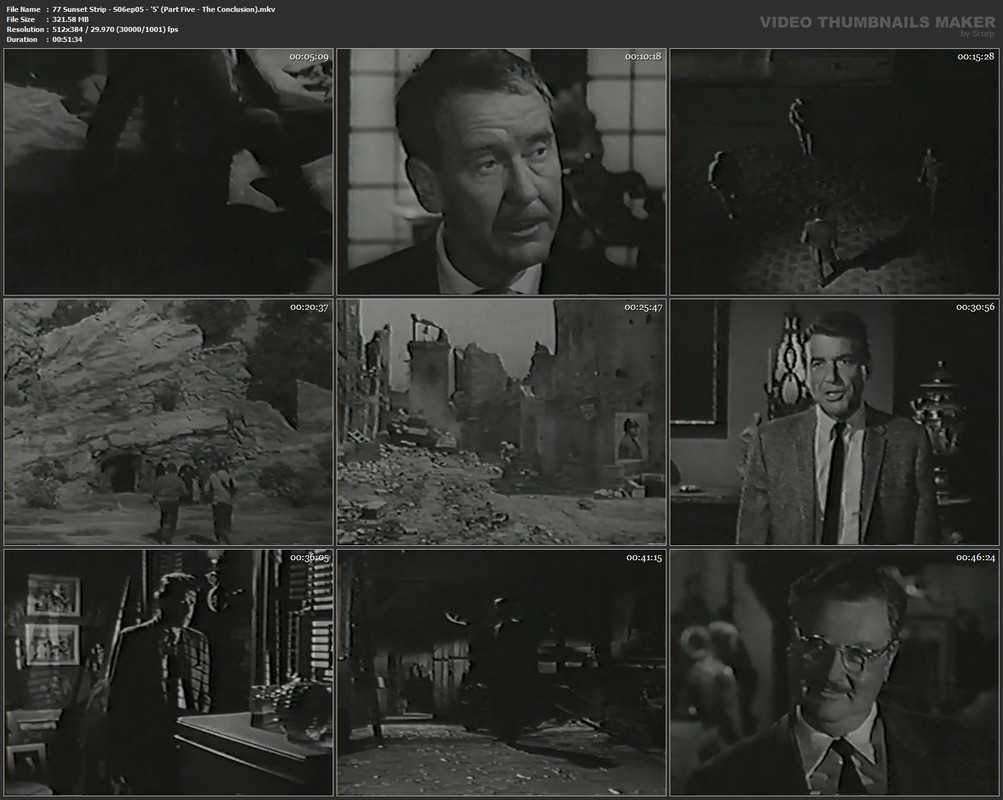Click the 00:15:28 timestamp label
The width and height of the screenshot is (1003, 800).
(x=975, y=57)
